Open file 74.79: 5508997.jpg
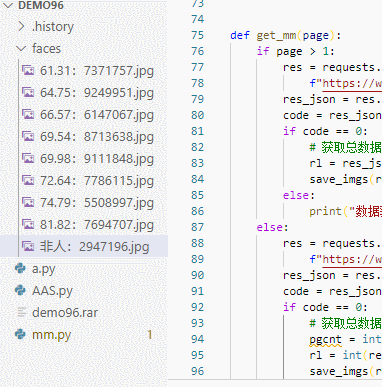 [x=97, y=203]
